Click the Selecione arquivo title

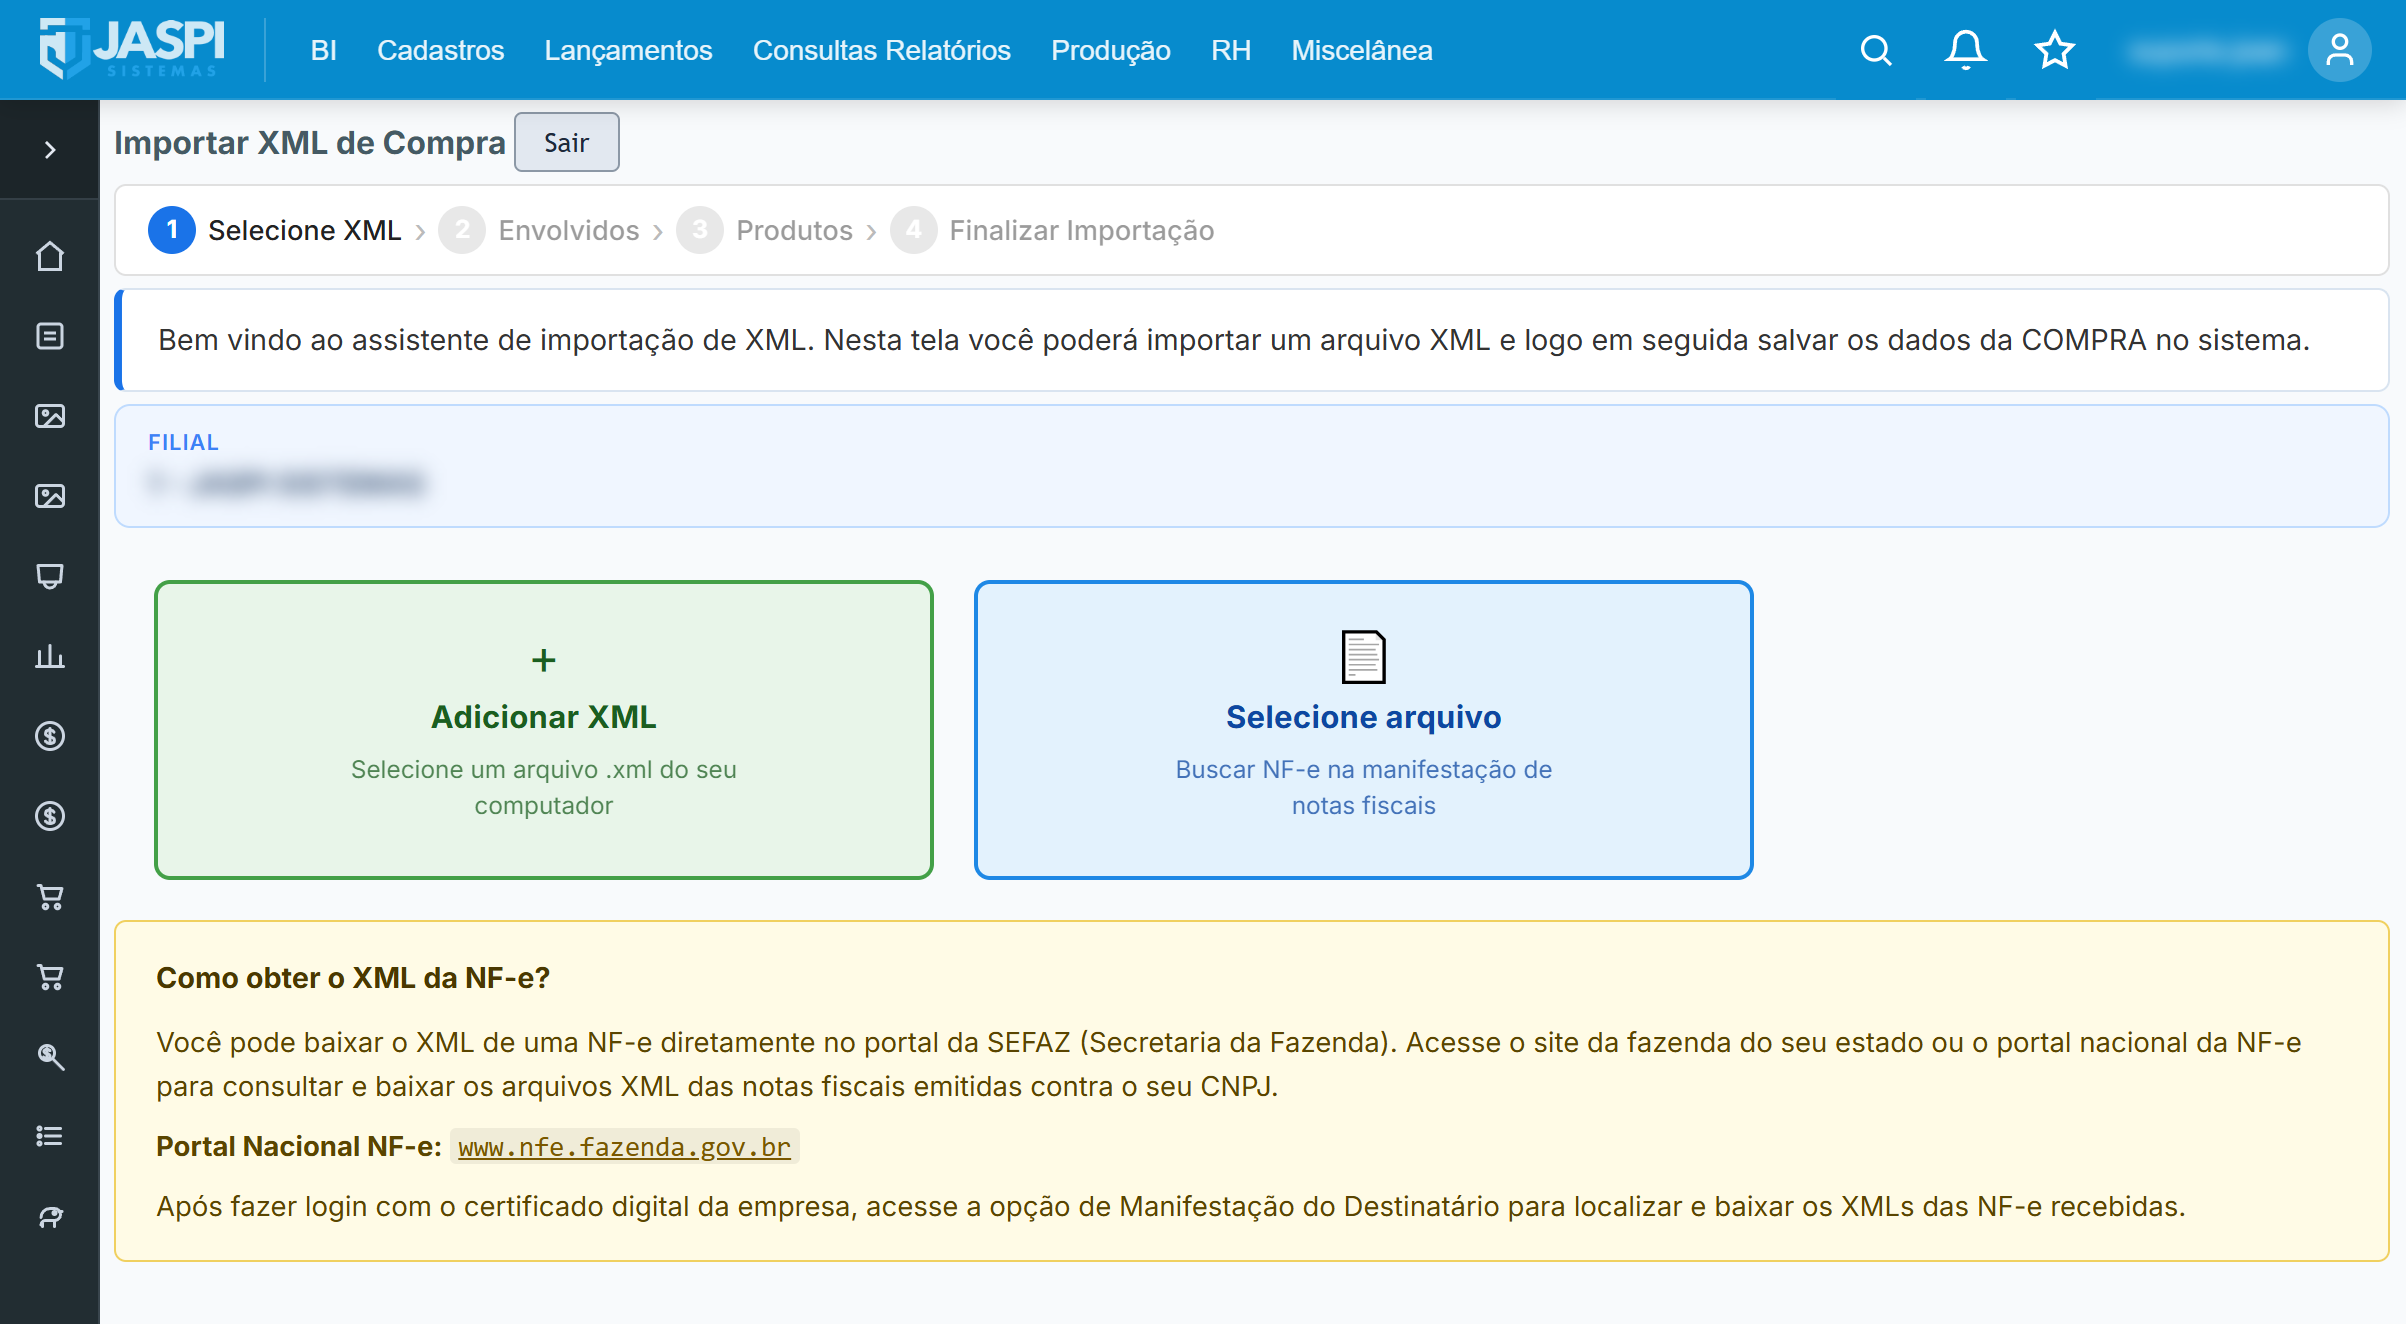click(1363, 717)
